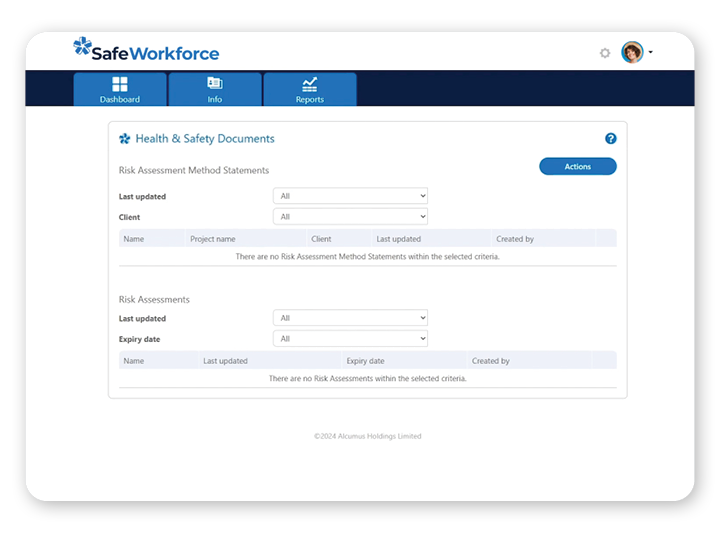720x540 pixels.
Task: Click the Health & Safety Documents pinwheel icon
Action: 125,139
